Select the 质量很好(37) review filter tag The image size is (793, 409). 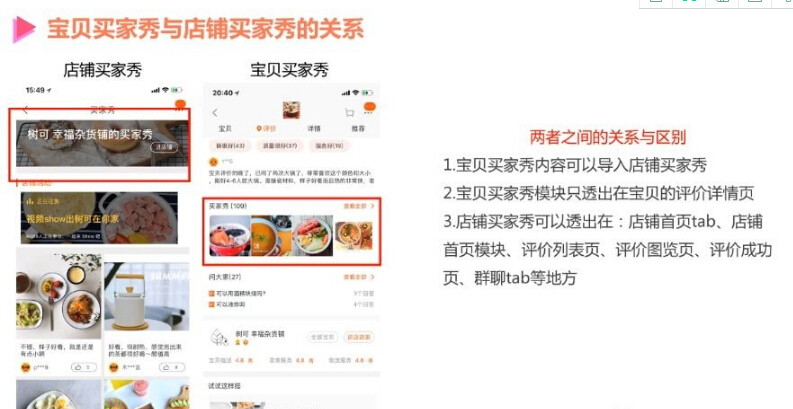click(280, 146)
